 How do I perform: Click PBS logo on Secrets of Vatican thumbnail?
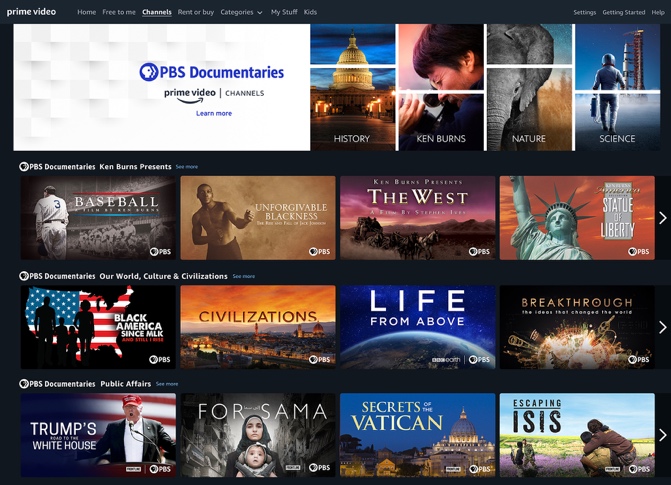(480, 469)
